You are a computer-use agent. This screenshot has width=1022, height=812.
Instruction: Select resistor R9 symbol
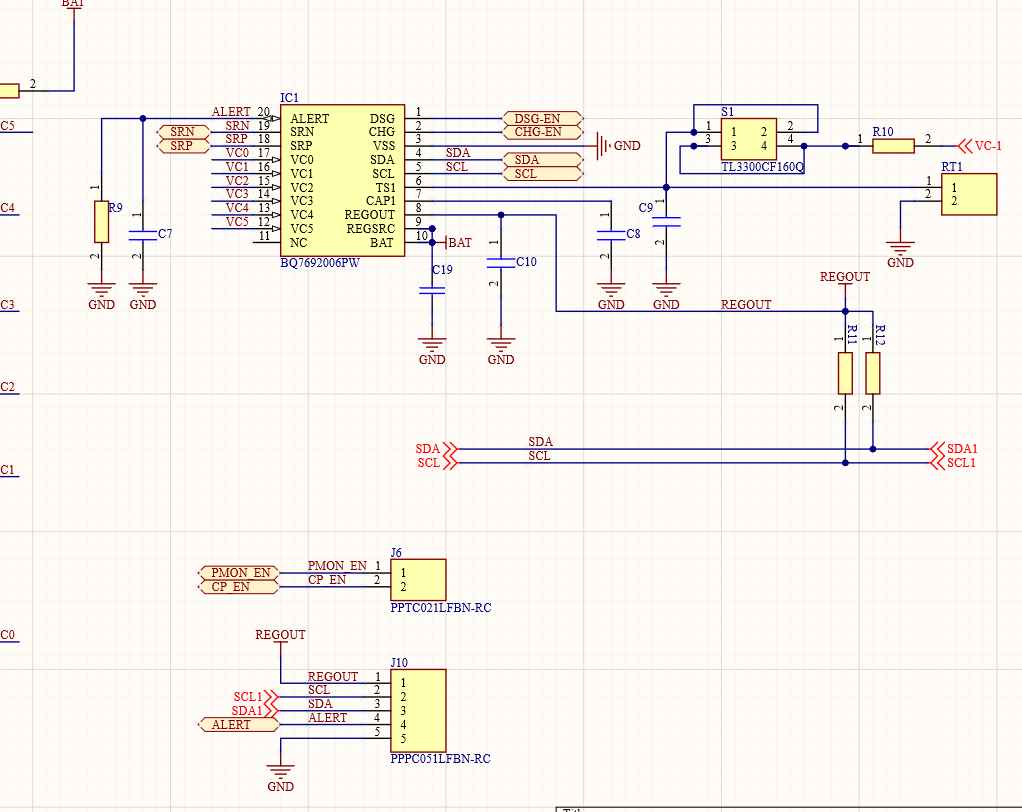coord(102,222)
